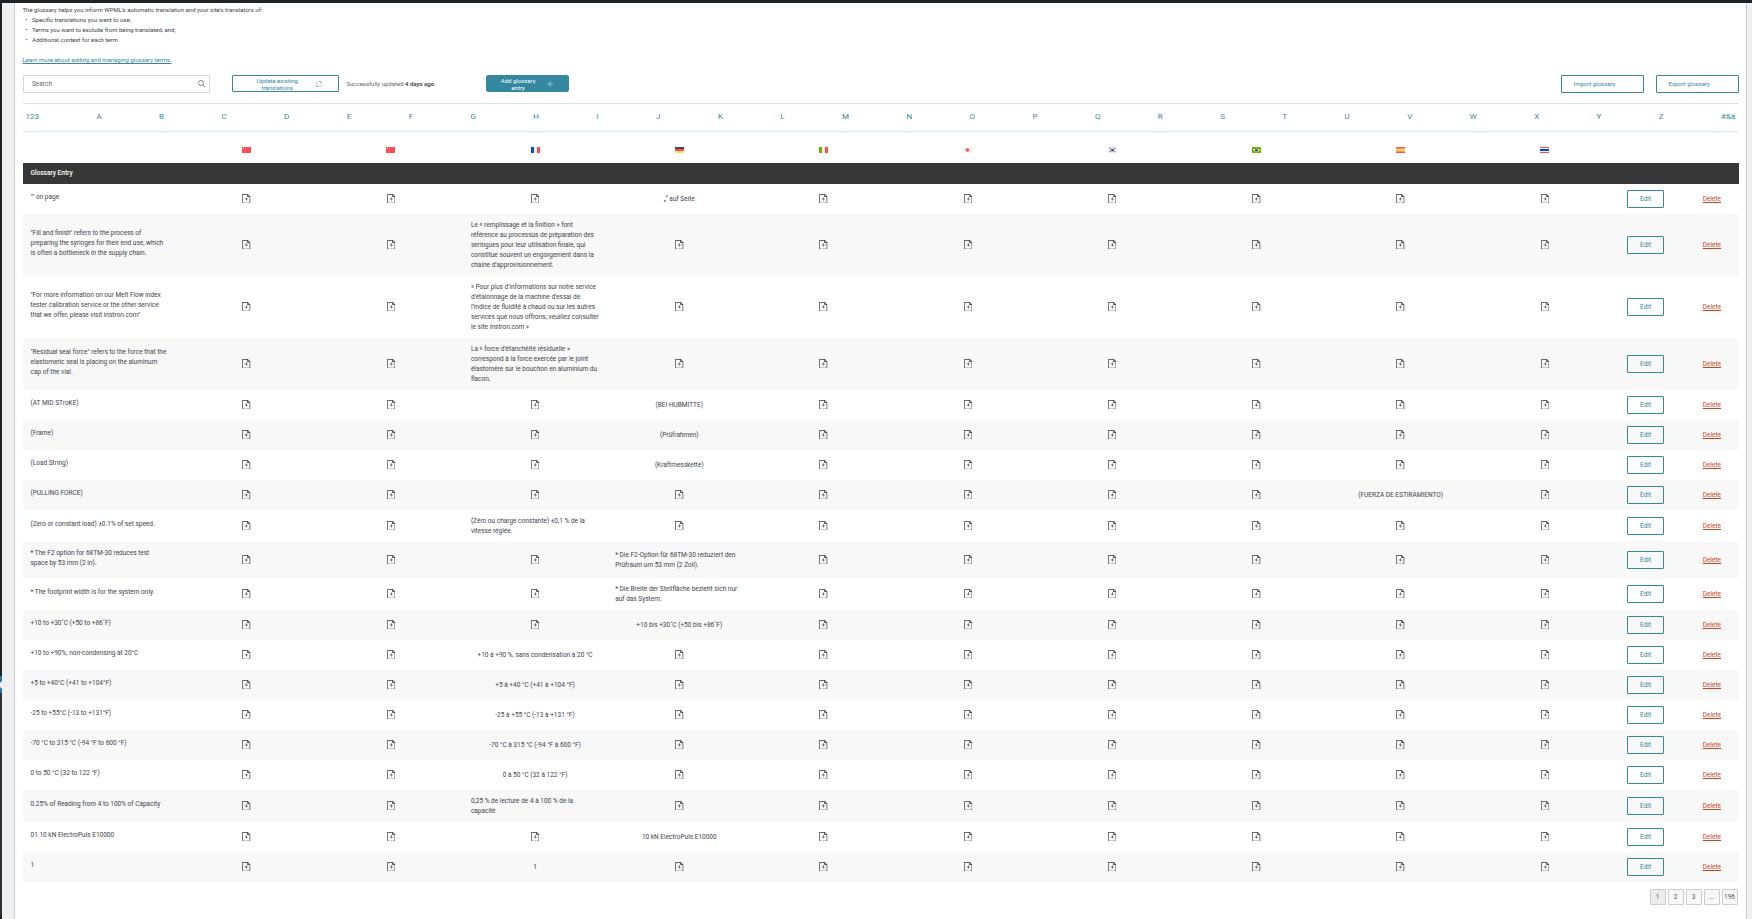Click the South Korean flag column header

(x=1112, y=150)
